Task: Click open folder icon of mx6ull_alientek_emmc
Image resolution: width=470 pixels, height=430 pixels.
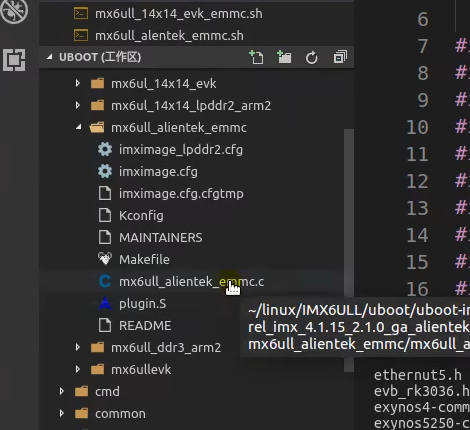Action: [97, 127]
